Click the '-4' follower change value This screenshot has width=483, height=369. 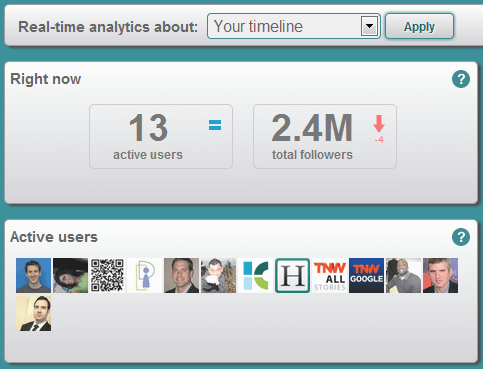pyautogui.click(x=379, y=140)
